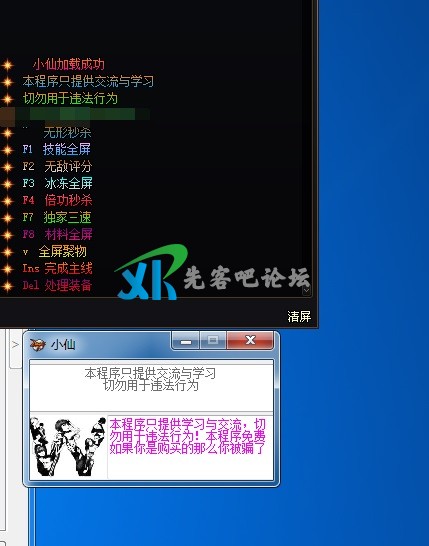The image size is (429, 546).
Task: Click the scroll-down arrow in console panel
Action: point(306,290)
